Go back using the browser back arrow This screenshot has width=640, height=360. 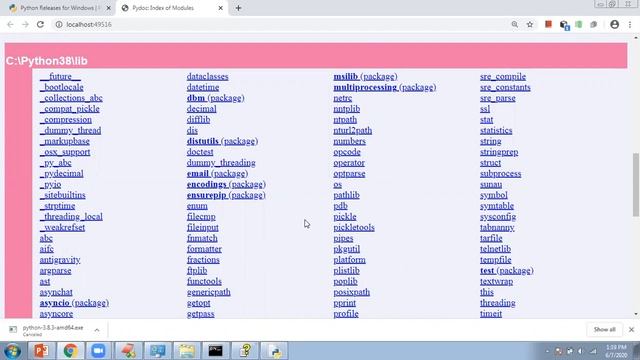(x=10, y=24)
